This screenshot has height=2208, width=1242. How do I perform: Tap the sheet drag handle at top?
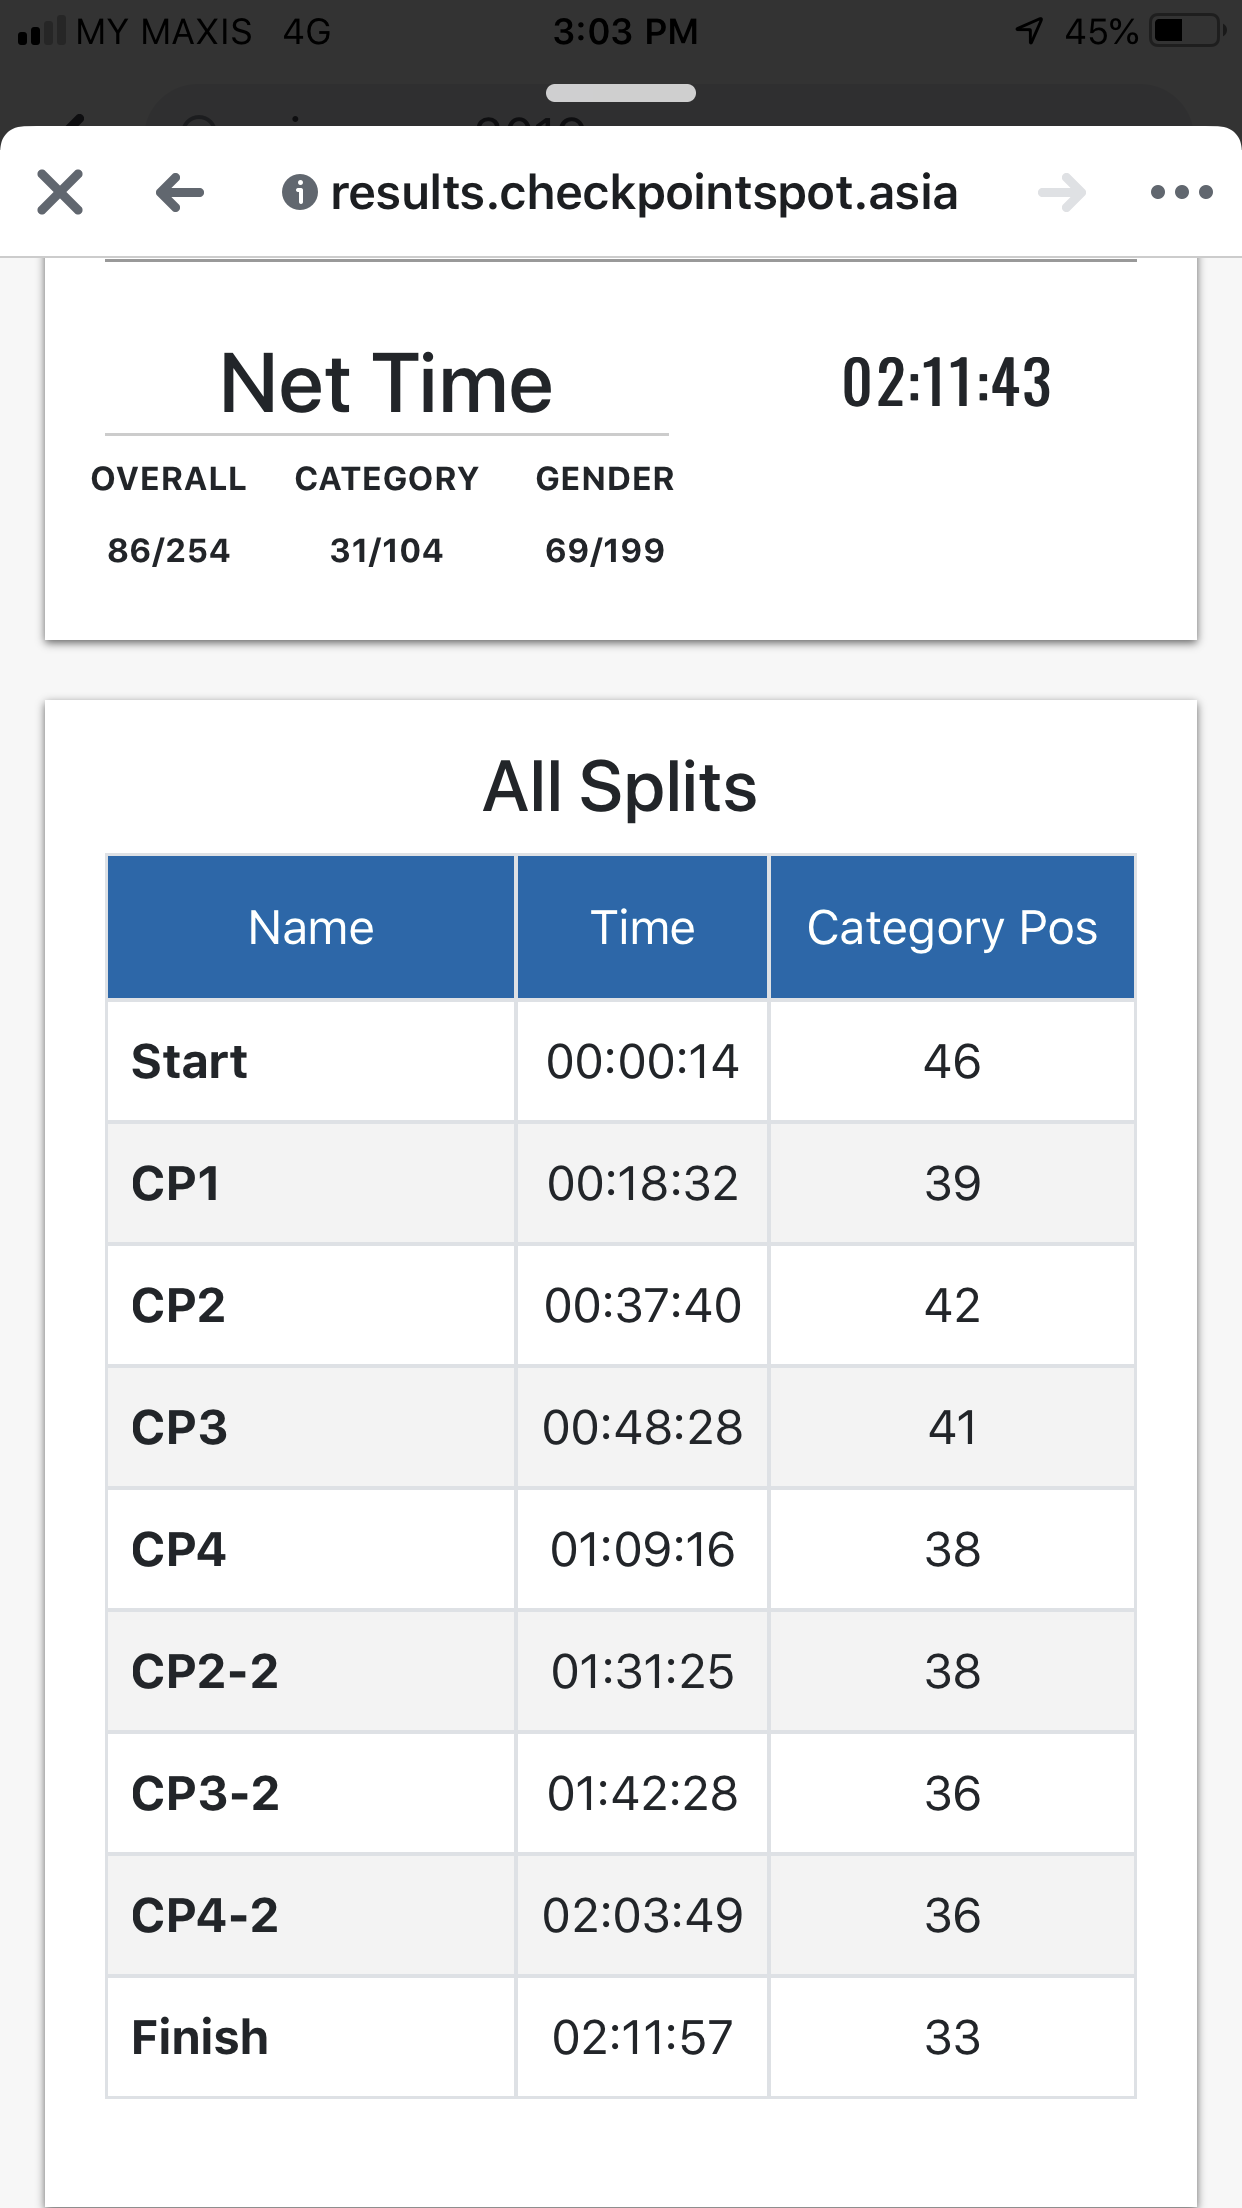(x=621, y=93)
